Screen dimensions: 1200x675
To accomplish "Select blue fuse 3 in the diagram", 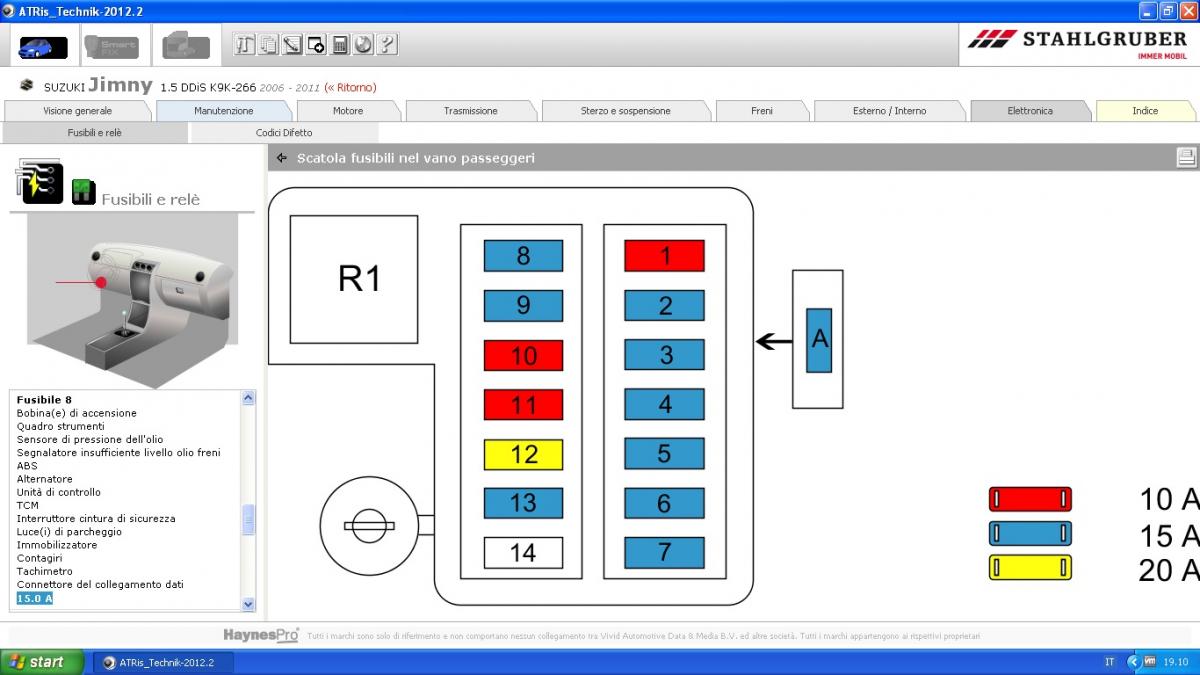I will (664, 355).
